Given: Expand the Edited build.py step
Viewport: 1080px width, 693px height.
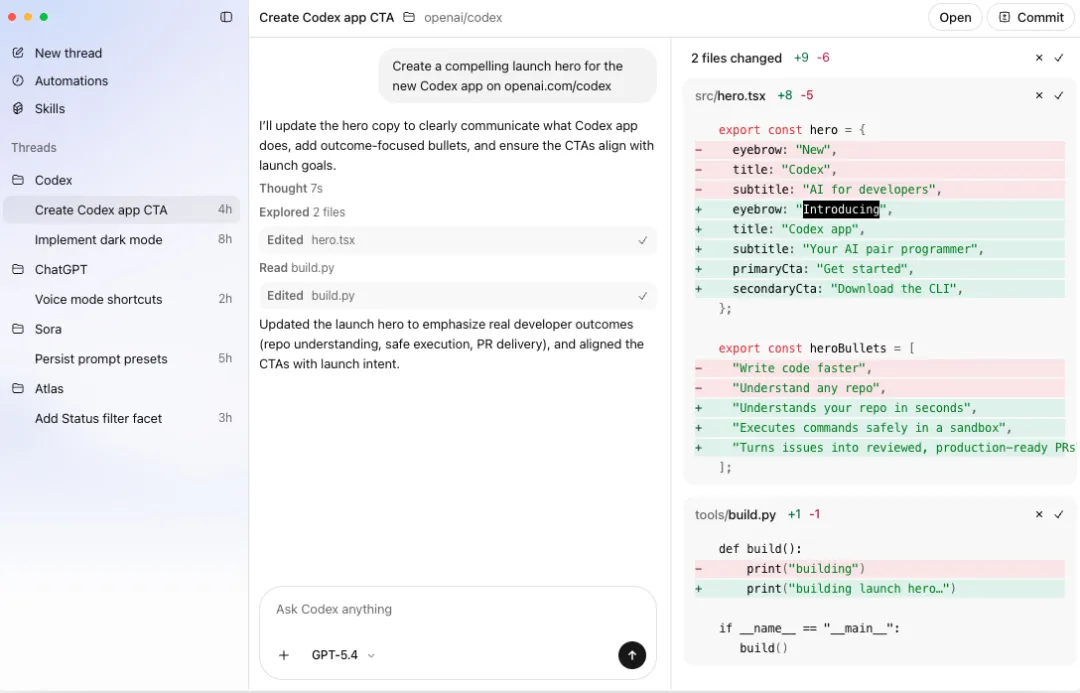Looking at the screenshot, I should coord(457,296).
